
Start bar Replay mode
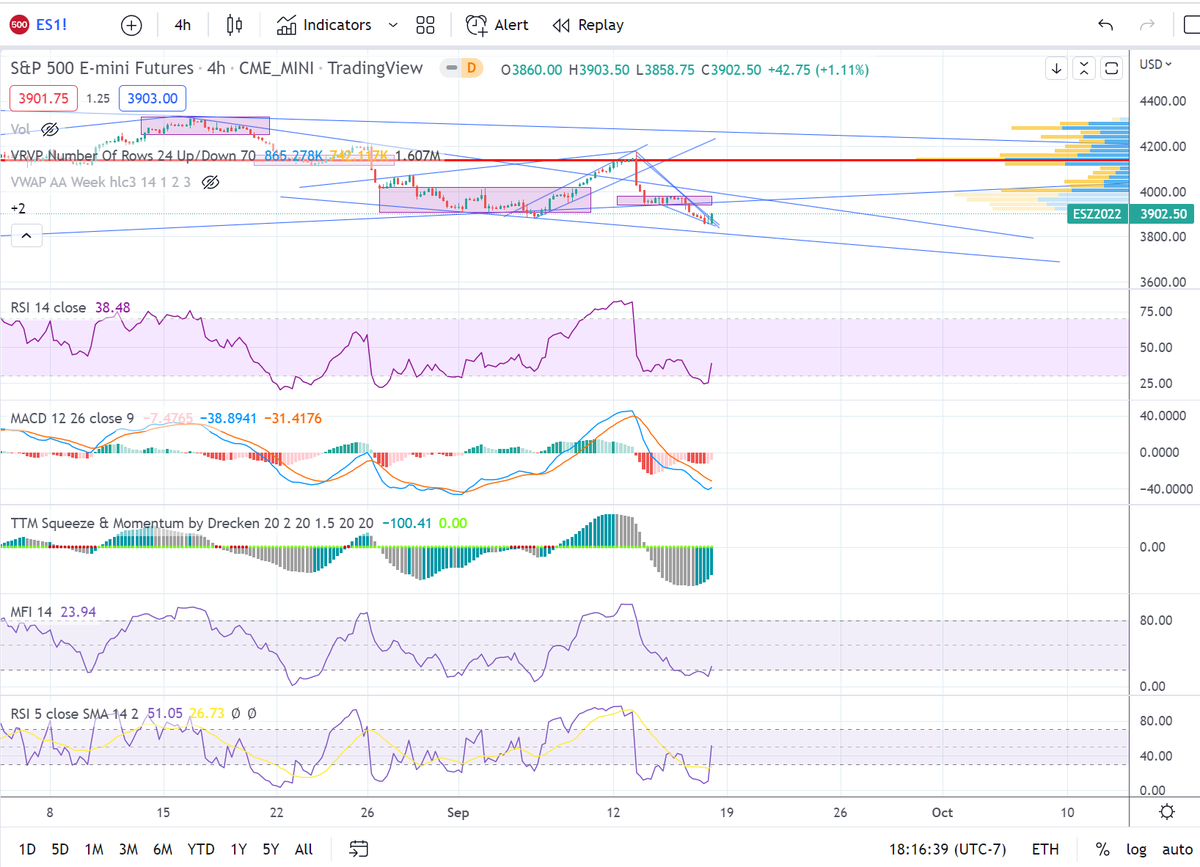coord(588,25)
